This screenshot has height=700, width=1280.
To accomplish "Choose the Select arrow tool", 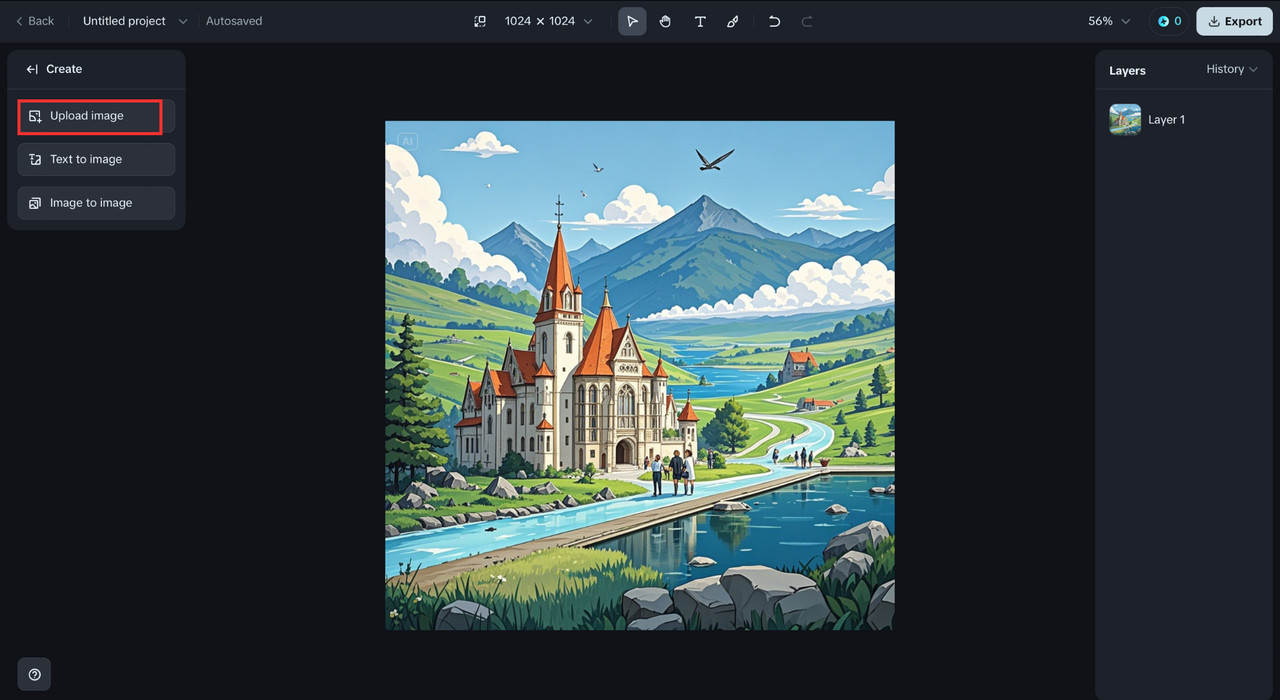I will (632, 21).
